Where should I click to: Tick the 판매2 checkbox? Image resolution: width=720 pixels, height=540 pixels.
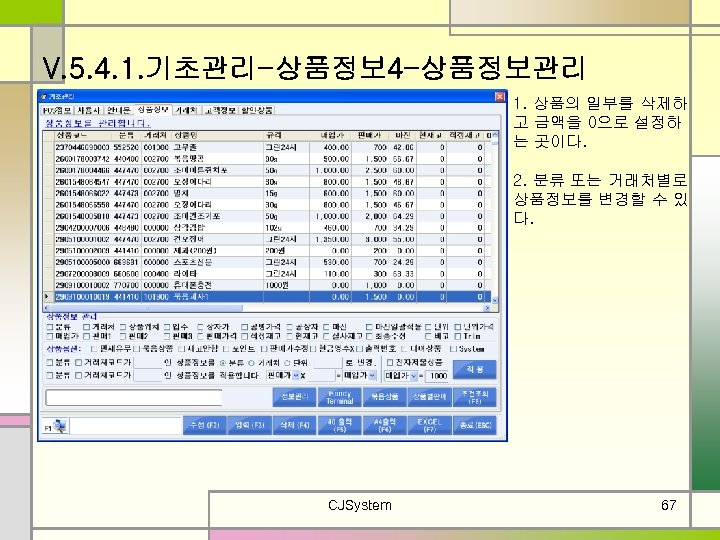[123, 336]
